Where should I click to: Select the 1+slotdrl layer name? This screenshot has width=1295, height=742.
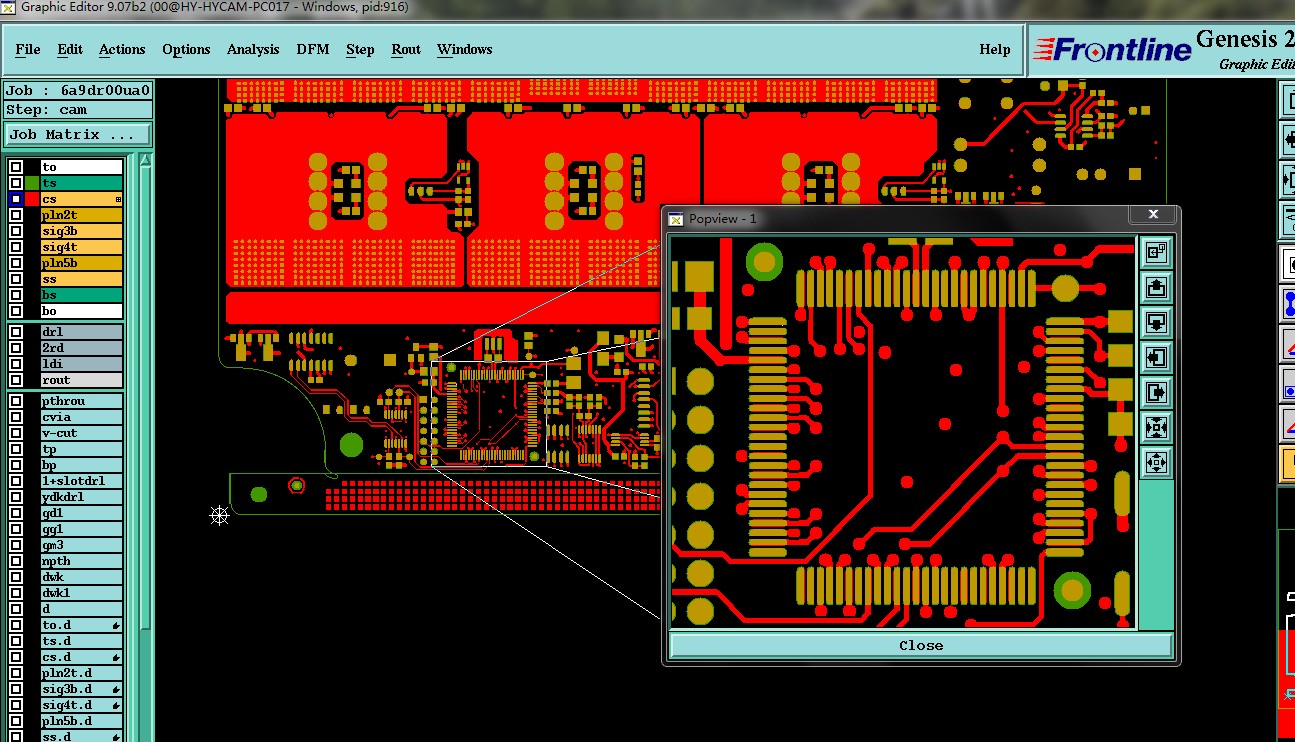point(81,481)
